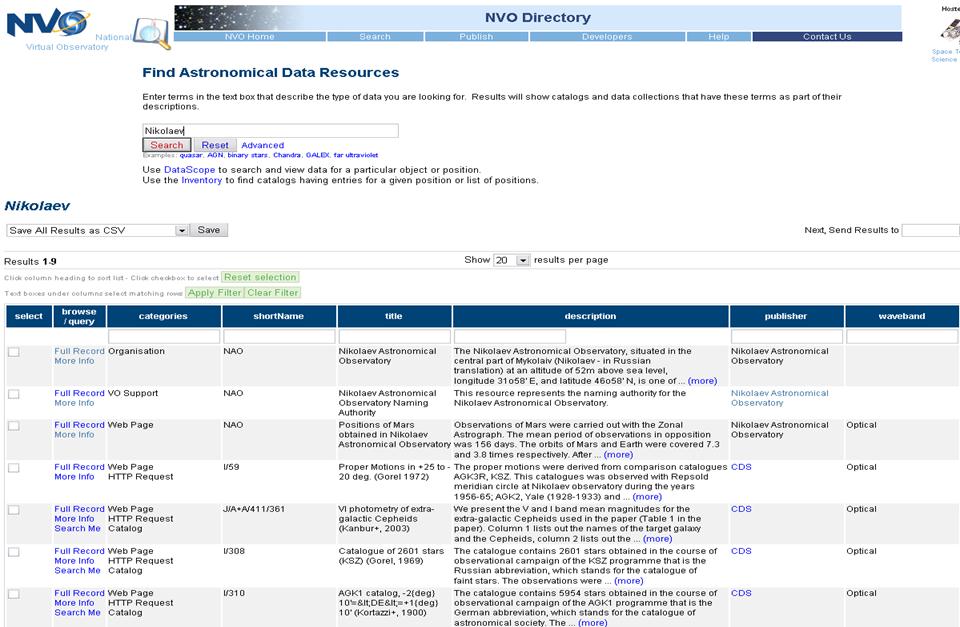Open the Inventory link

click(201, 180)
